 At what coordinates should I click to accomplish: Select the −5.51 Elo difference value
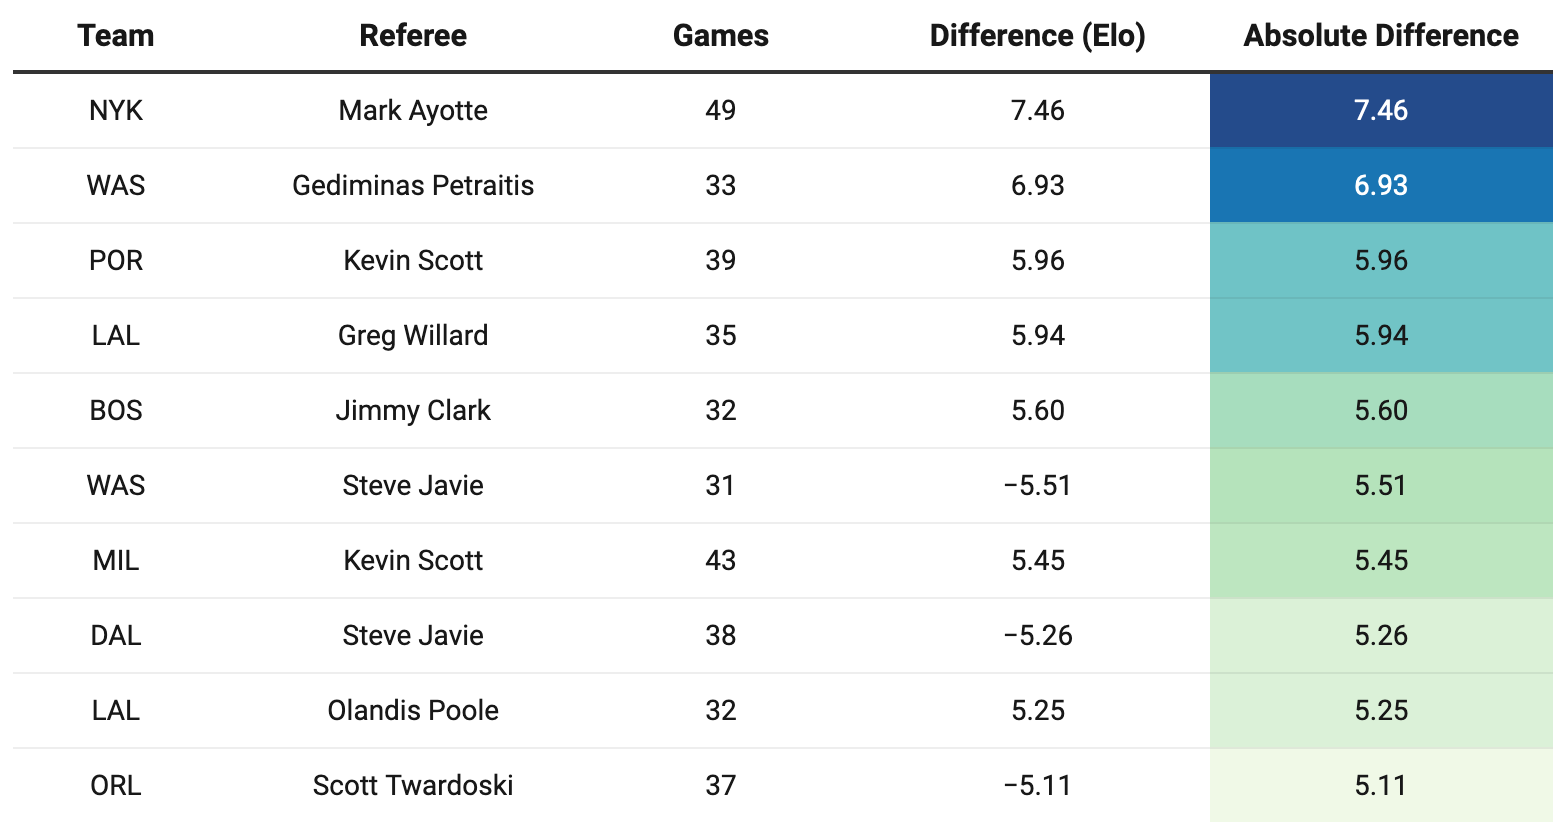1038,485
